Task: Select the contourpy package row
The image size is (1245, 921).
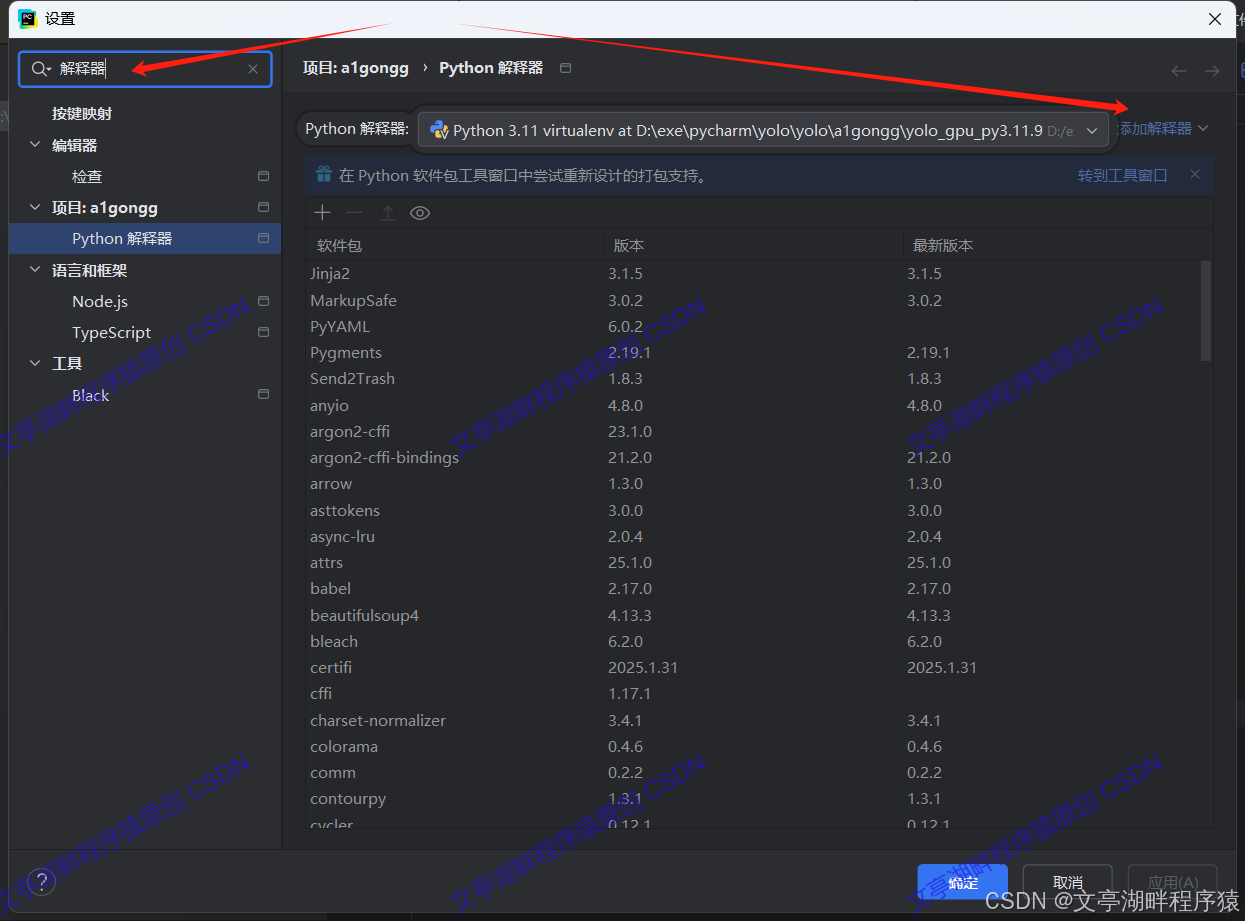Action: [x=754, y=798]
